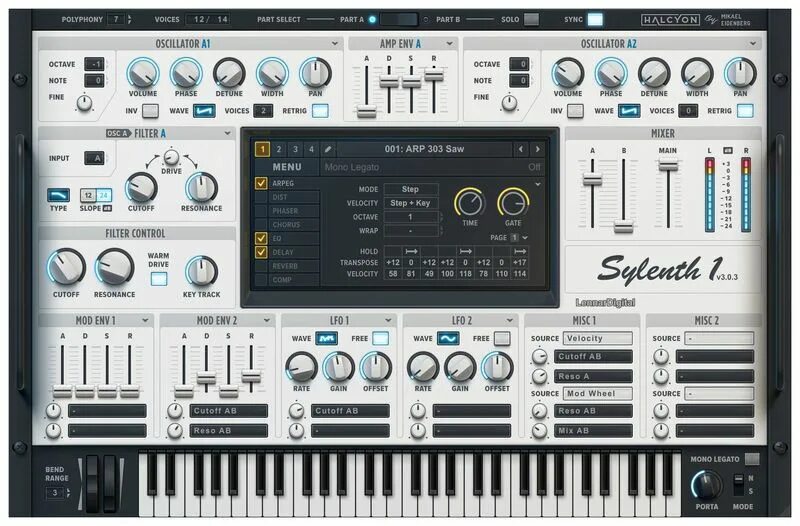This screenshot has height=526, width=800.
Task: Select Oscillator A1 waveform icon
Action: pyautogui.click(x=204, y=111)
